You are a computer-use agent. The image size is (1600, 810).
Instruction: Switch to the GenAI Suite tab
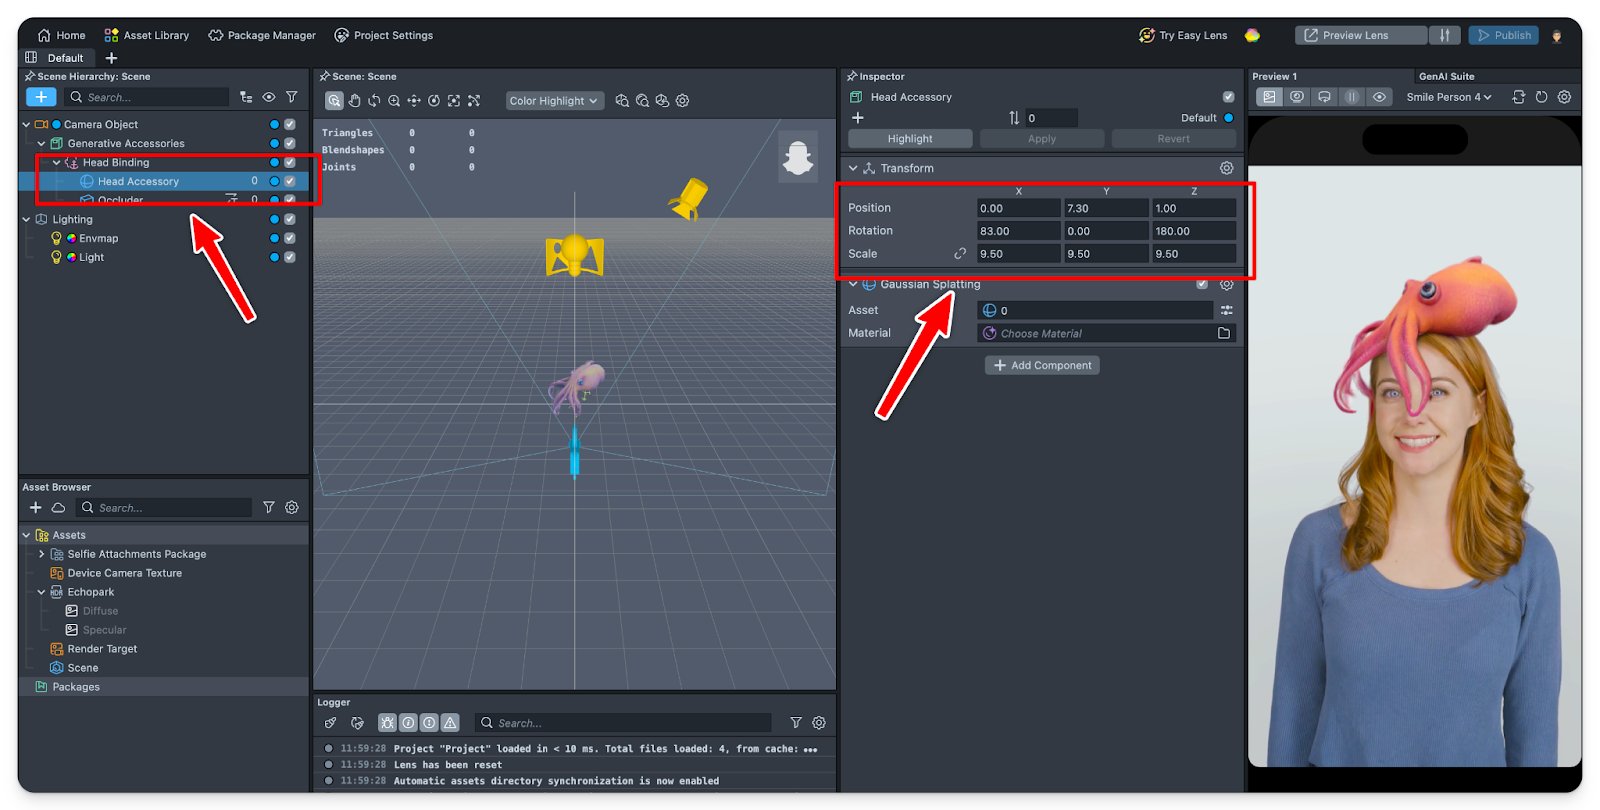point(1446,76)
